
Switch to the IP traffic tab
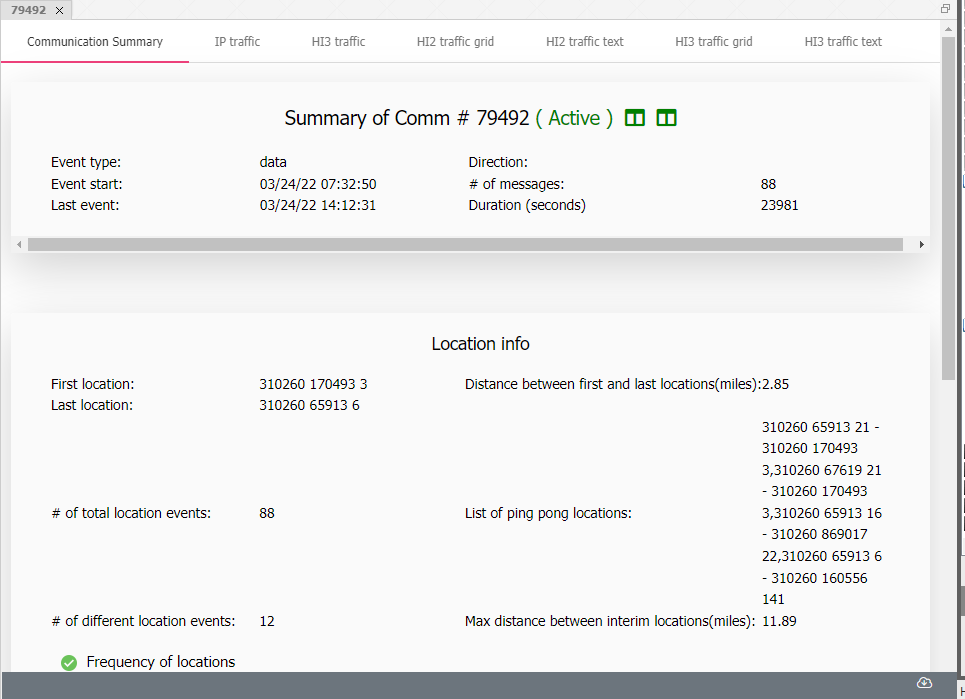click(x=237, y=42)
